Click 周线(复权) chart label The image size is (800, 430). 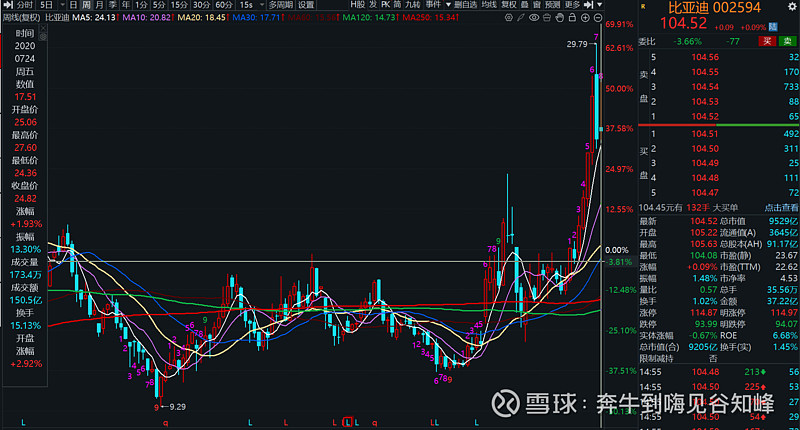tap(21, 17)
